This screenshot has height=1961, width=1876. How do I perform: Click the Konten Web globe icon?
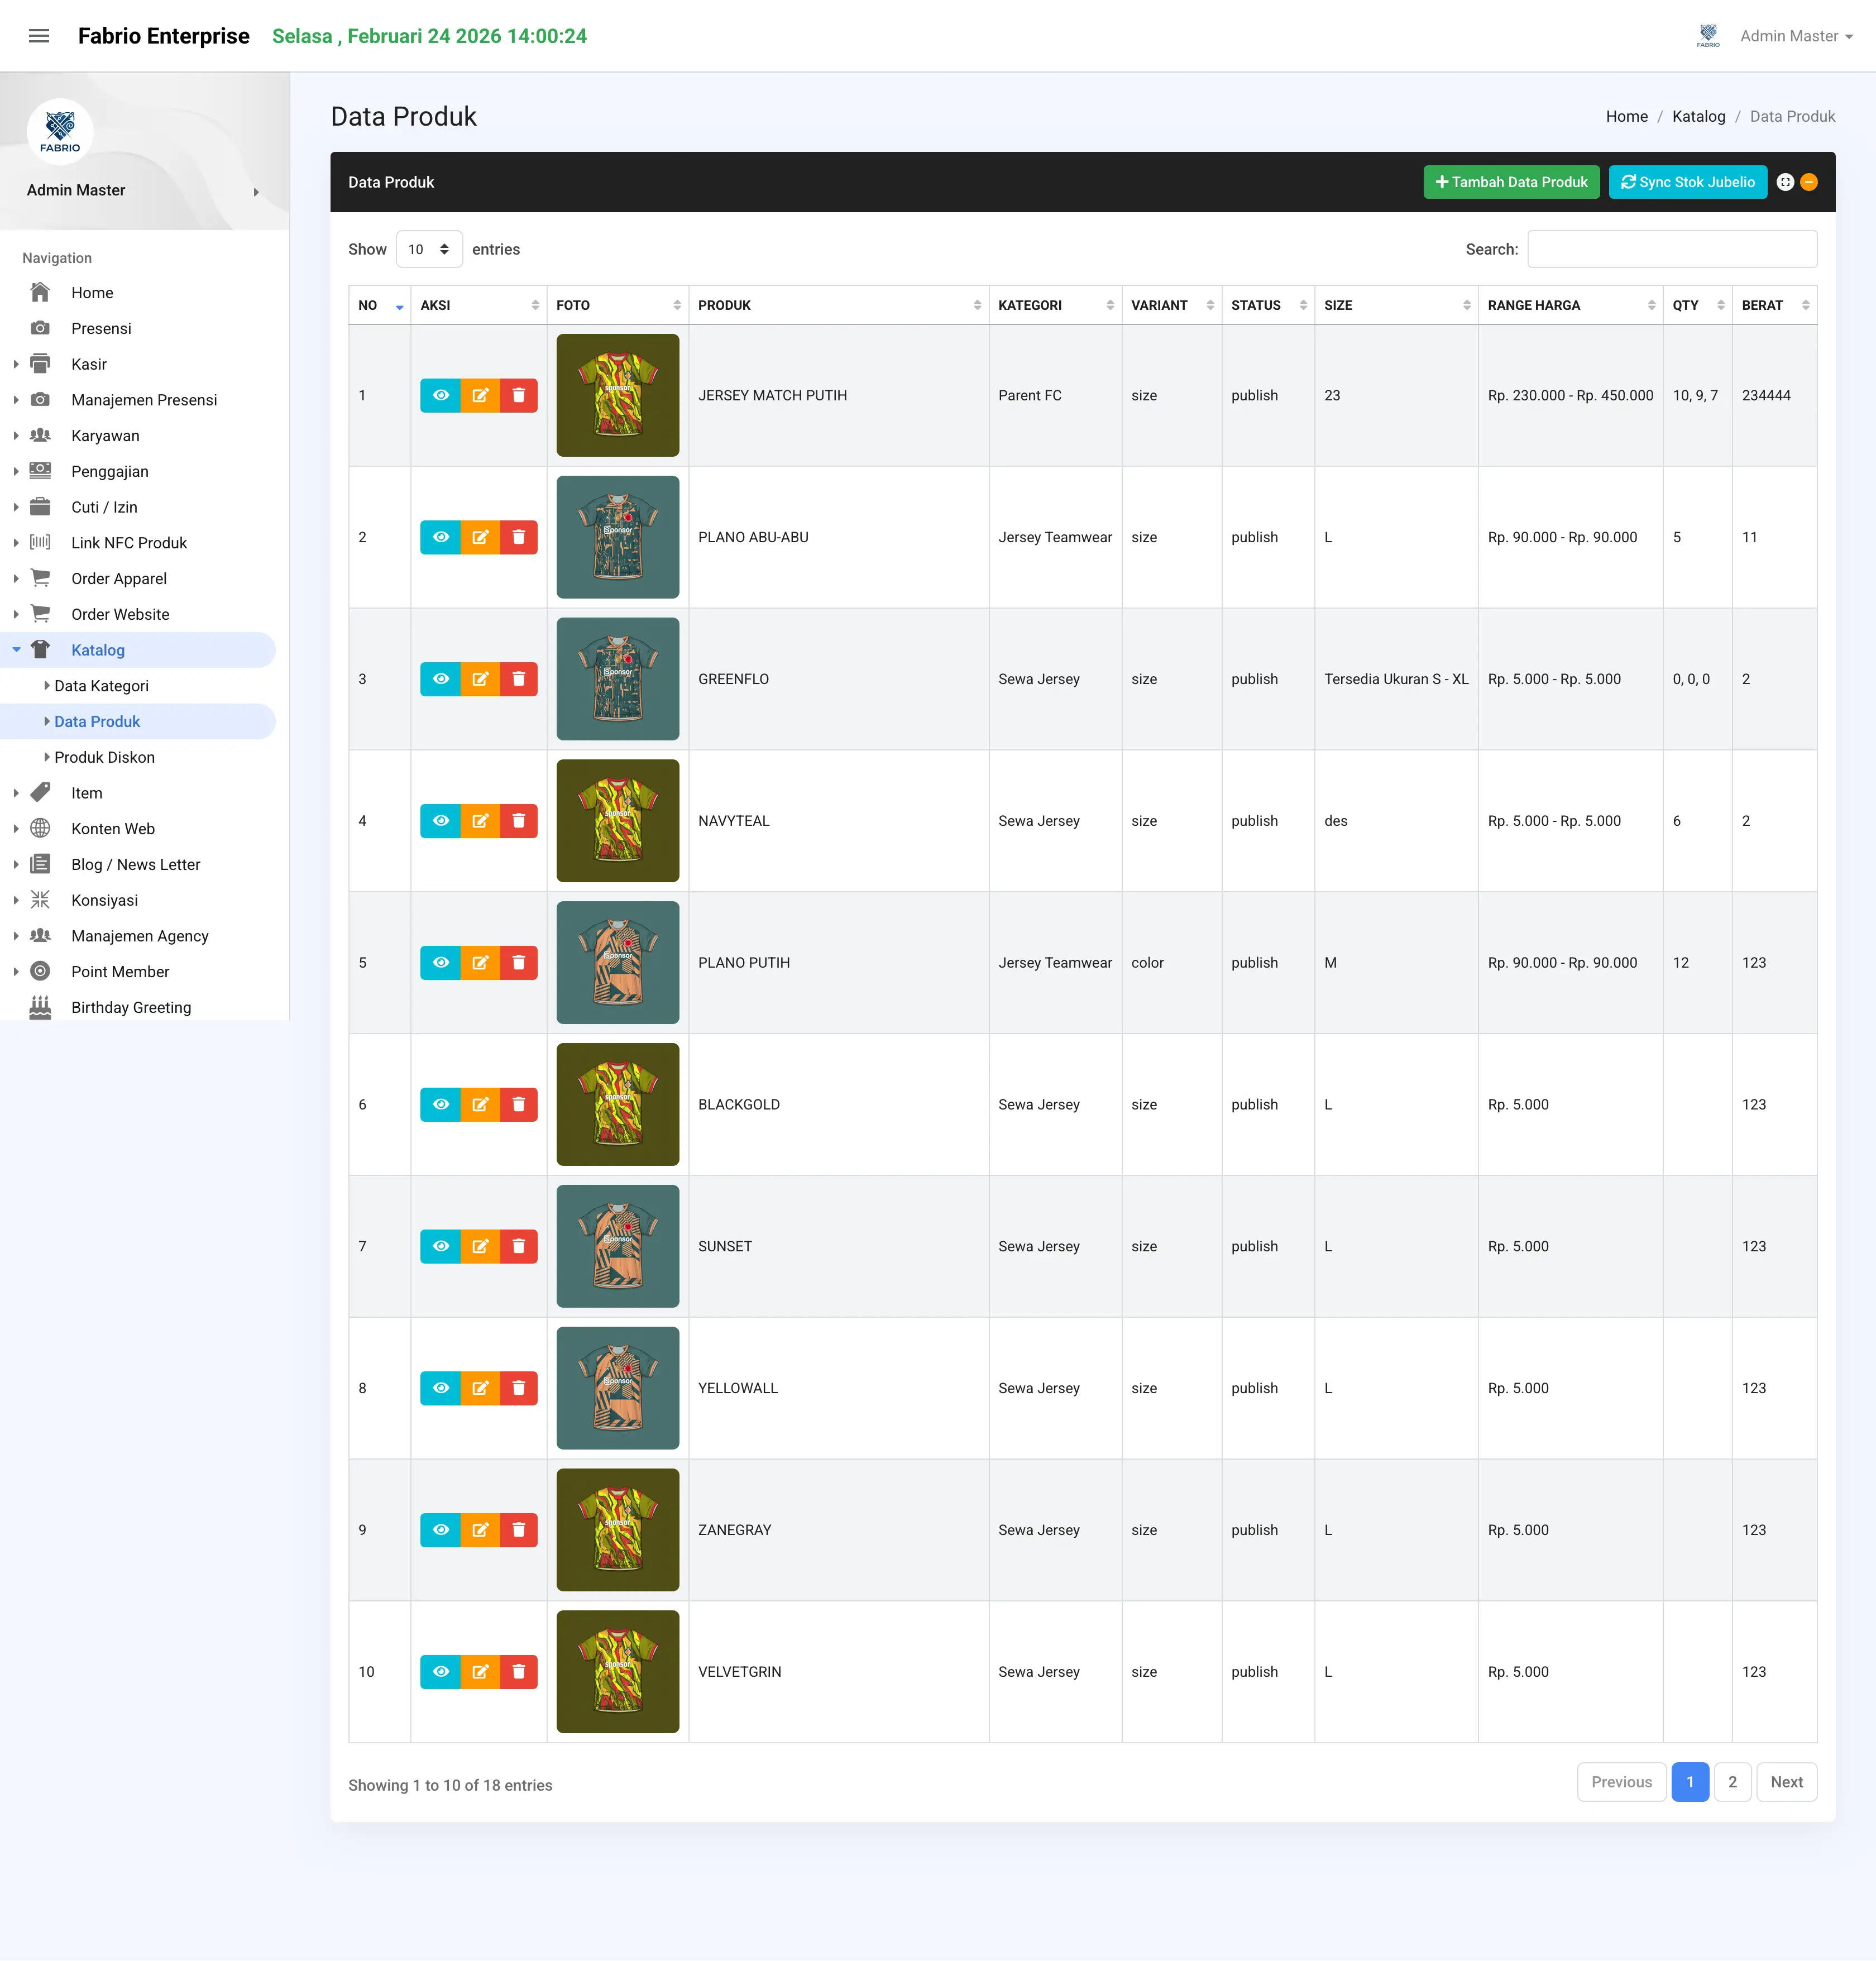pyautogui.click(x=40, y=829)
